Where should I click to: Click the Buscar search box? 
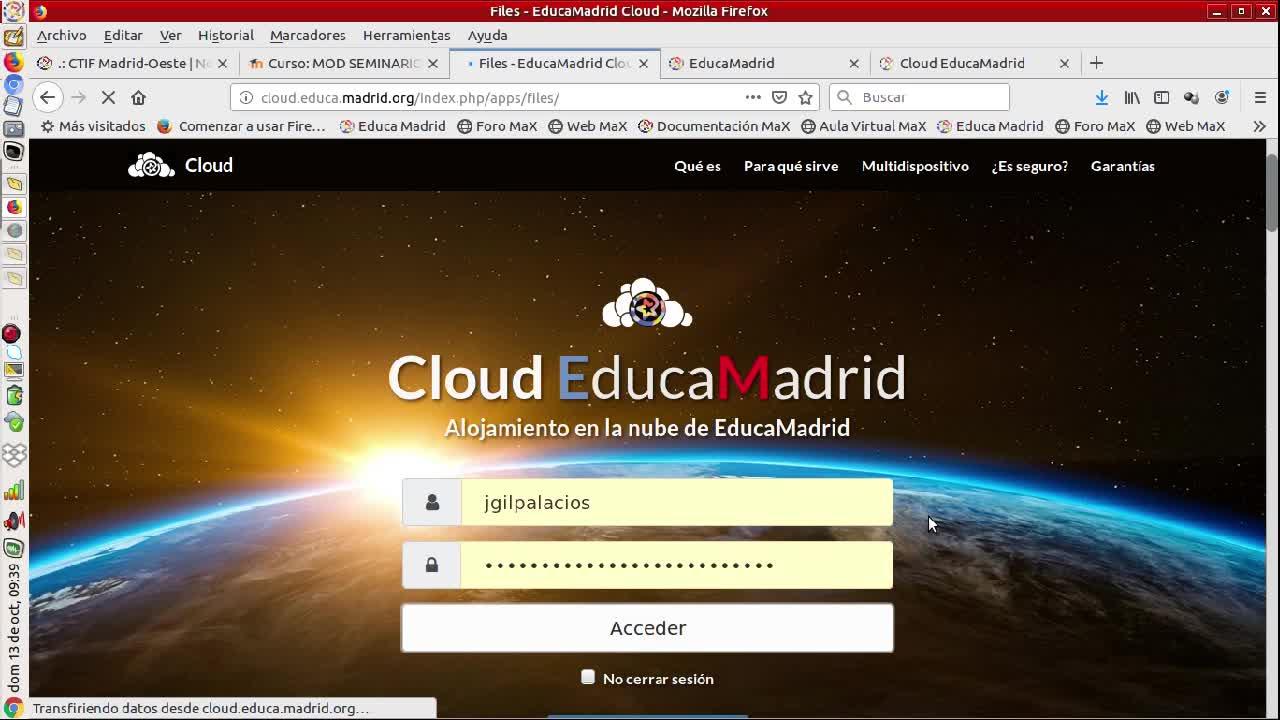pyautogui.click(x=919, y=97)
